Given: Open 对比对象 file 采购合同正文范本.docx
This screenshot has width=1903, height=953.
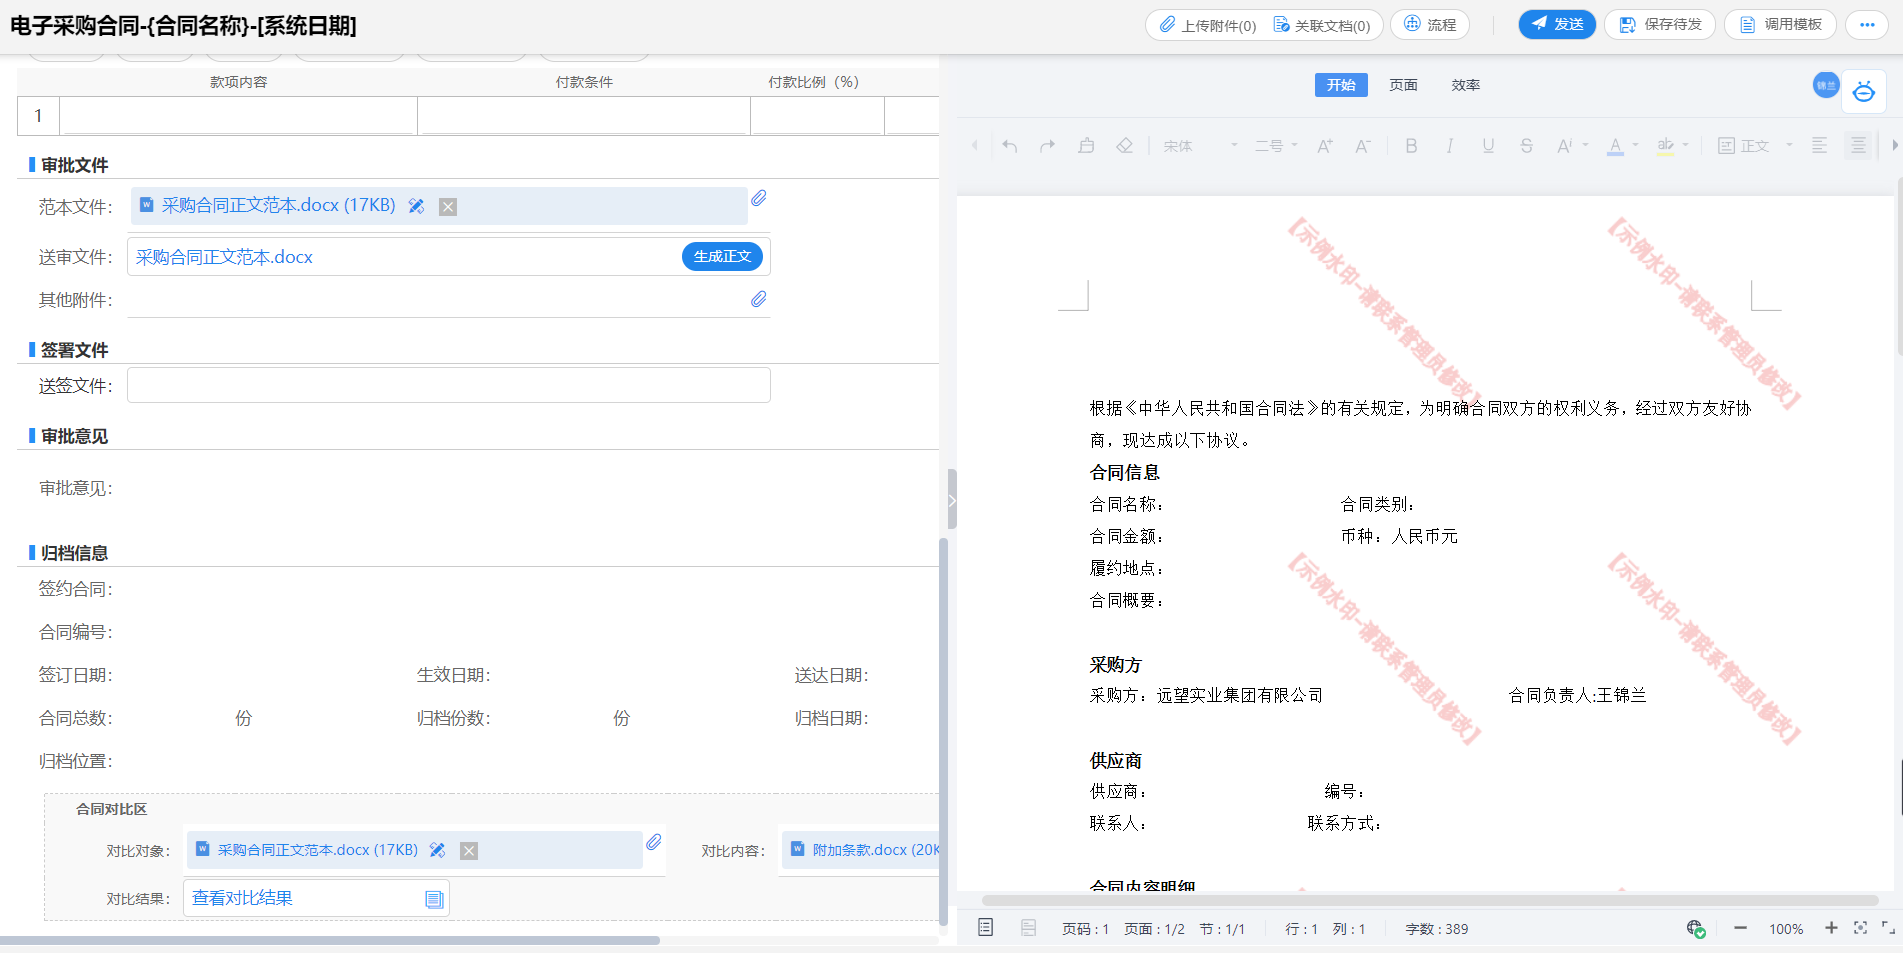Looking at the screenshot, I should coord(318,850).
